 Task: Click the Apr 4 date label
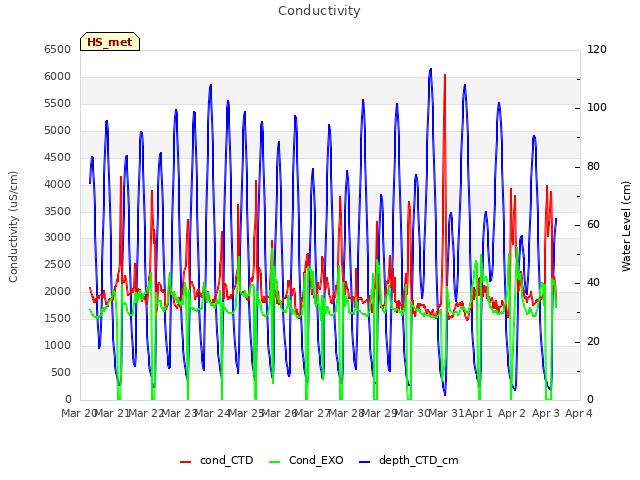click(x=579, y=413)
